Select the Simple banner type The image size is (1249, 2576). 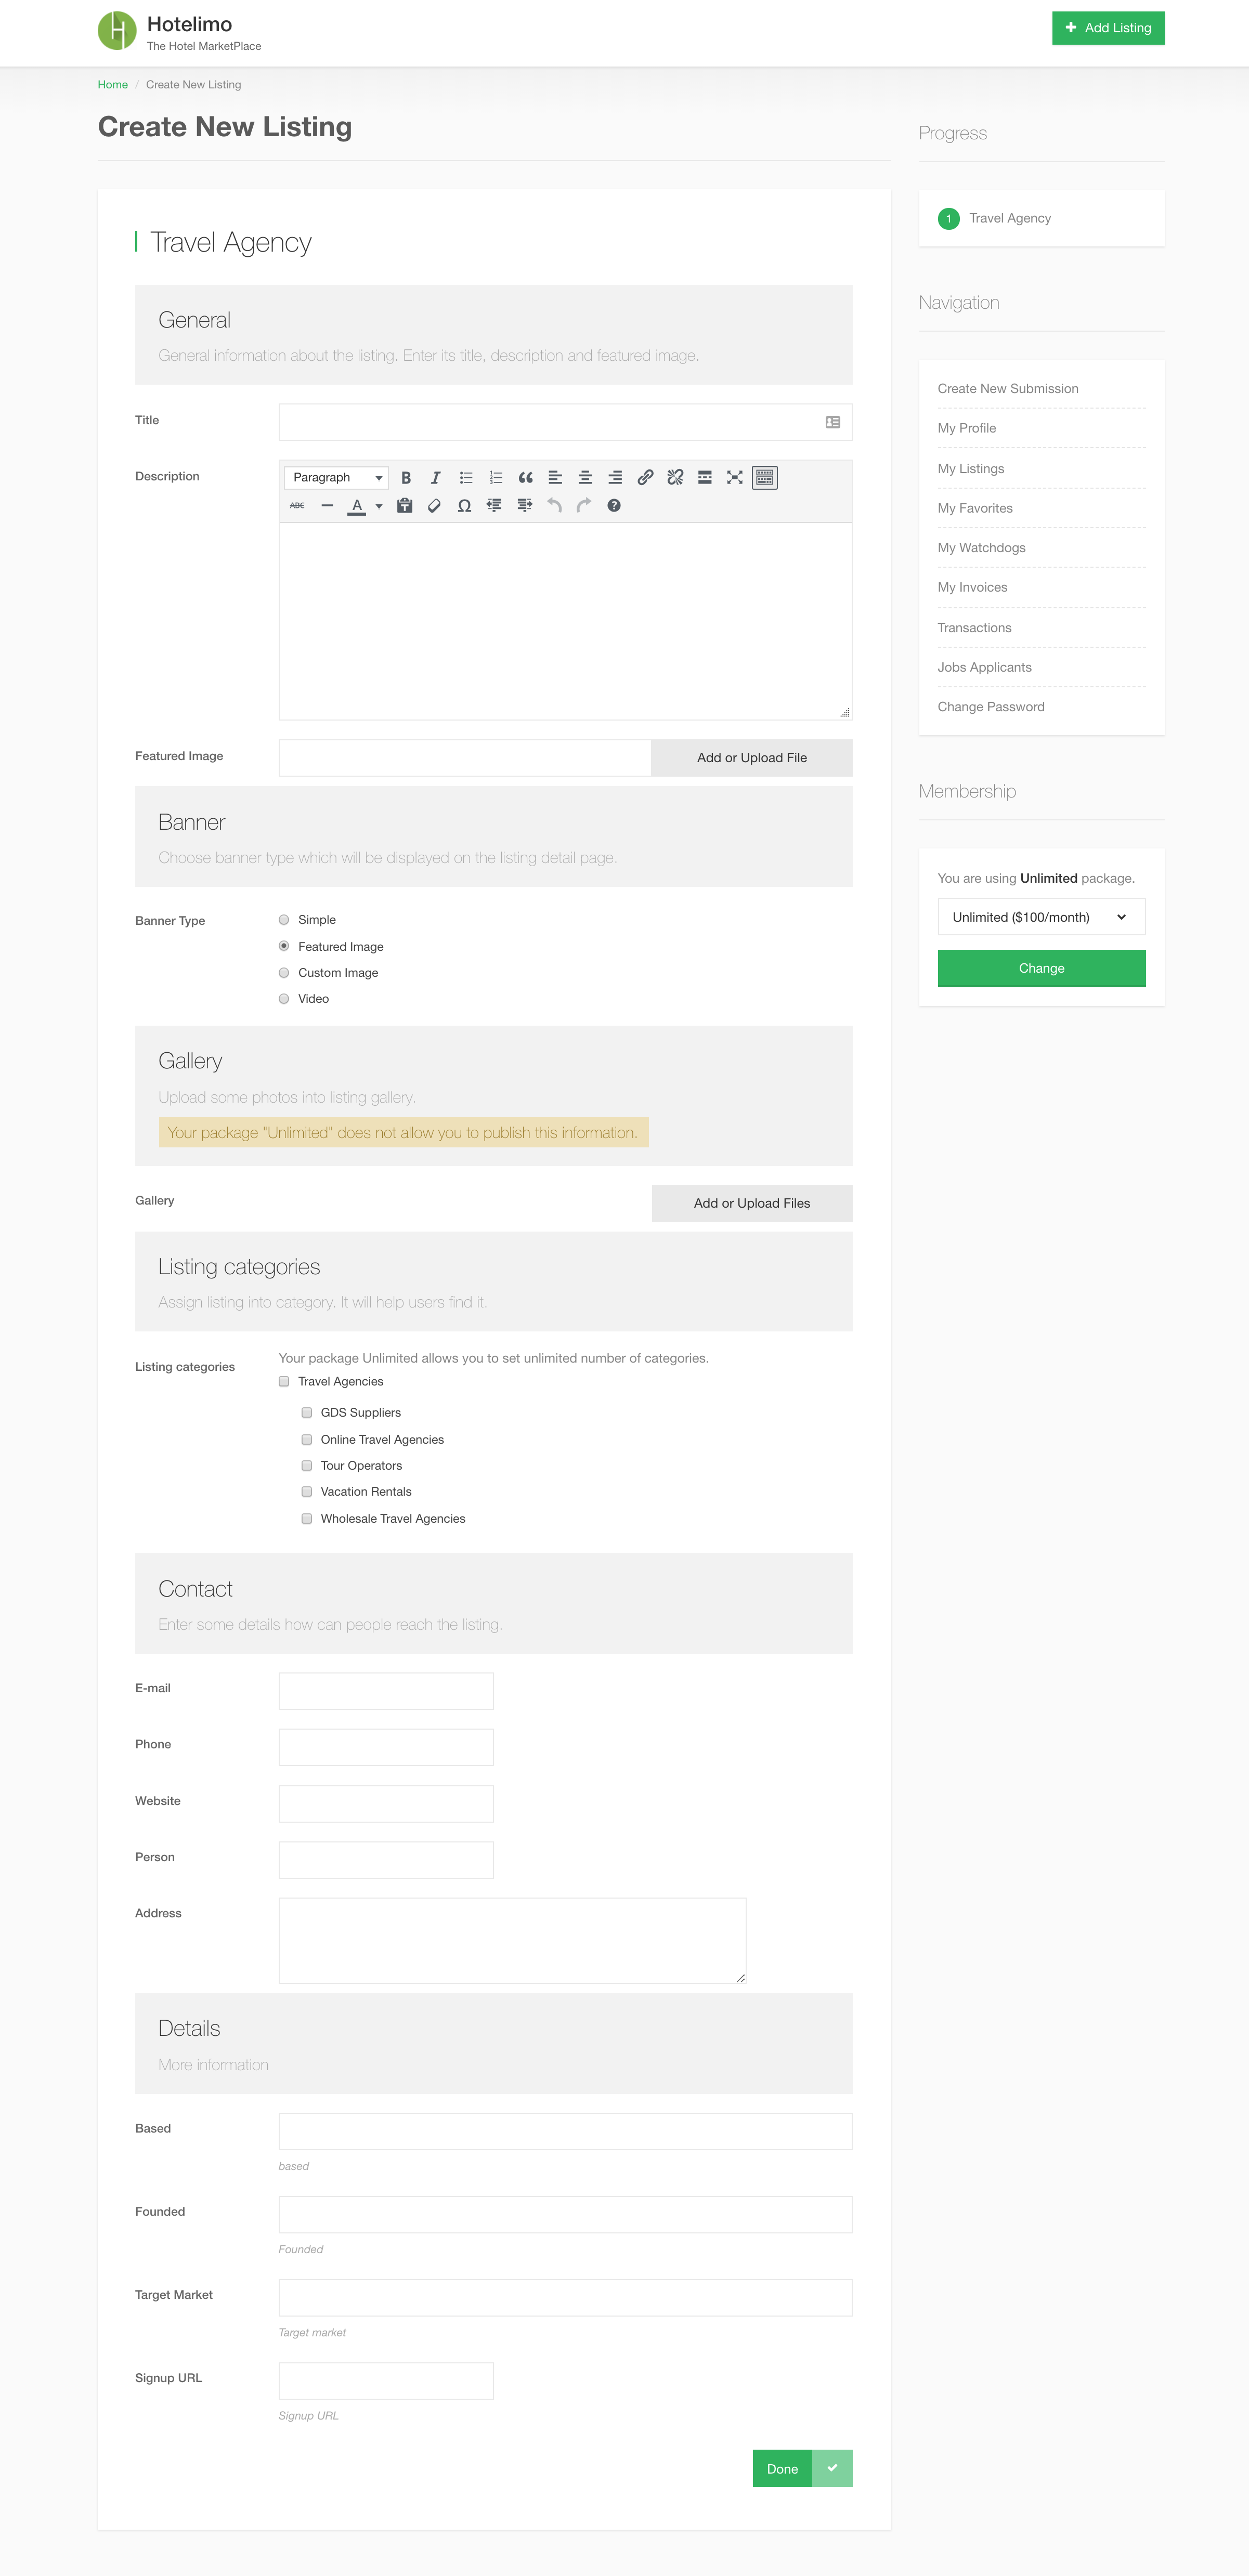[x=284, y=920]
